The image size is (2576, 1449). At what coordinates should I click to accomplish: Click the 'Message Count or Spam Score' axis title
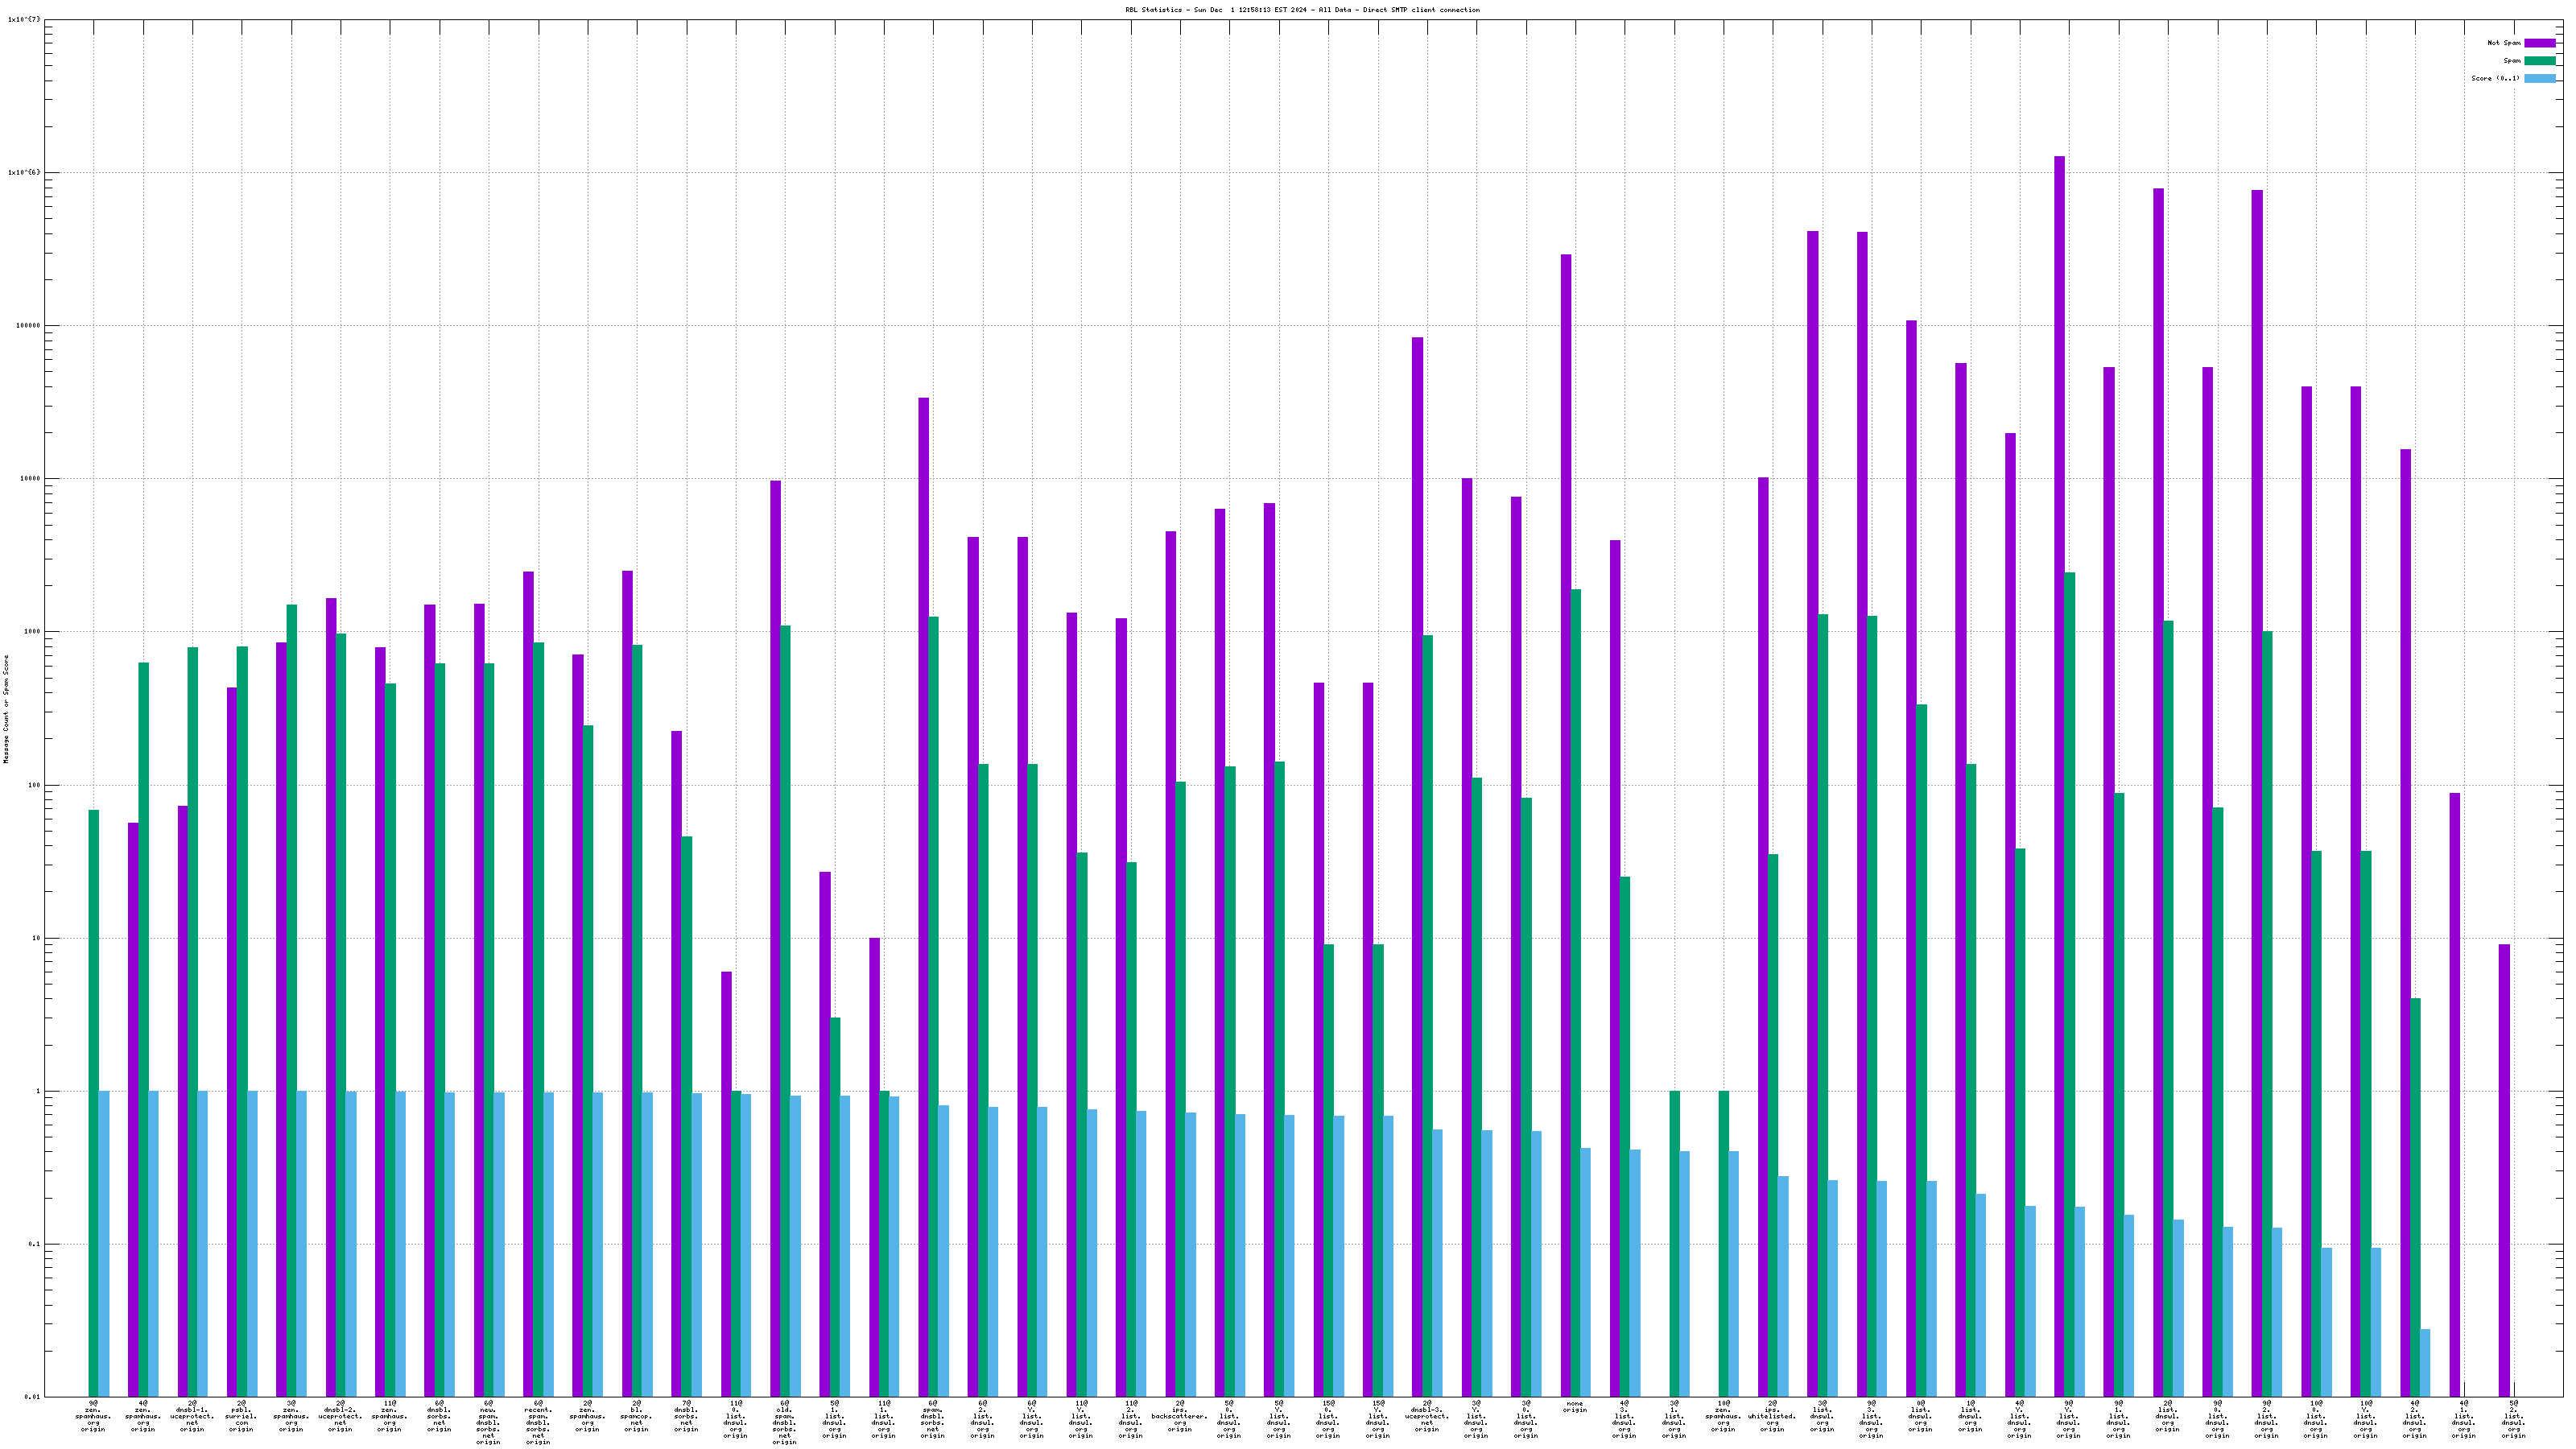tap(6, 709)
